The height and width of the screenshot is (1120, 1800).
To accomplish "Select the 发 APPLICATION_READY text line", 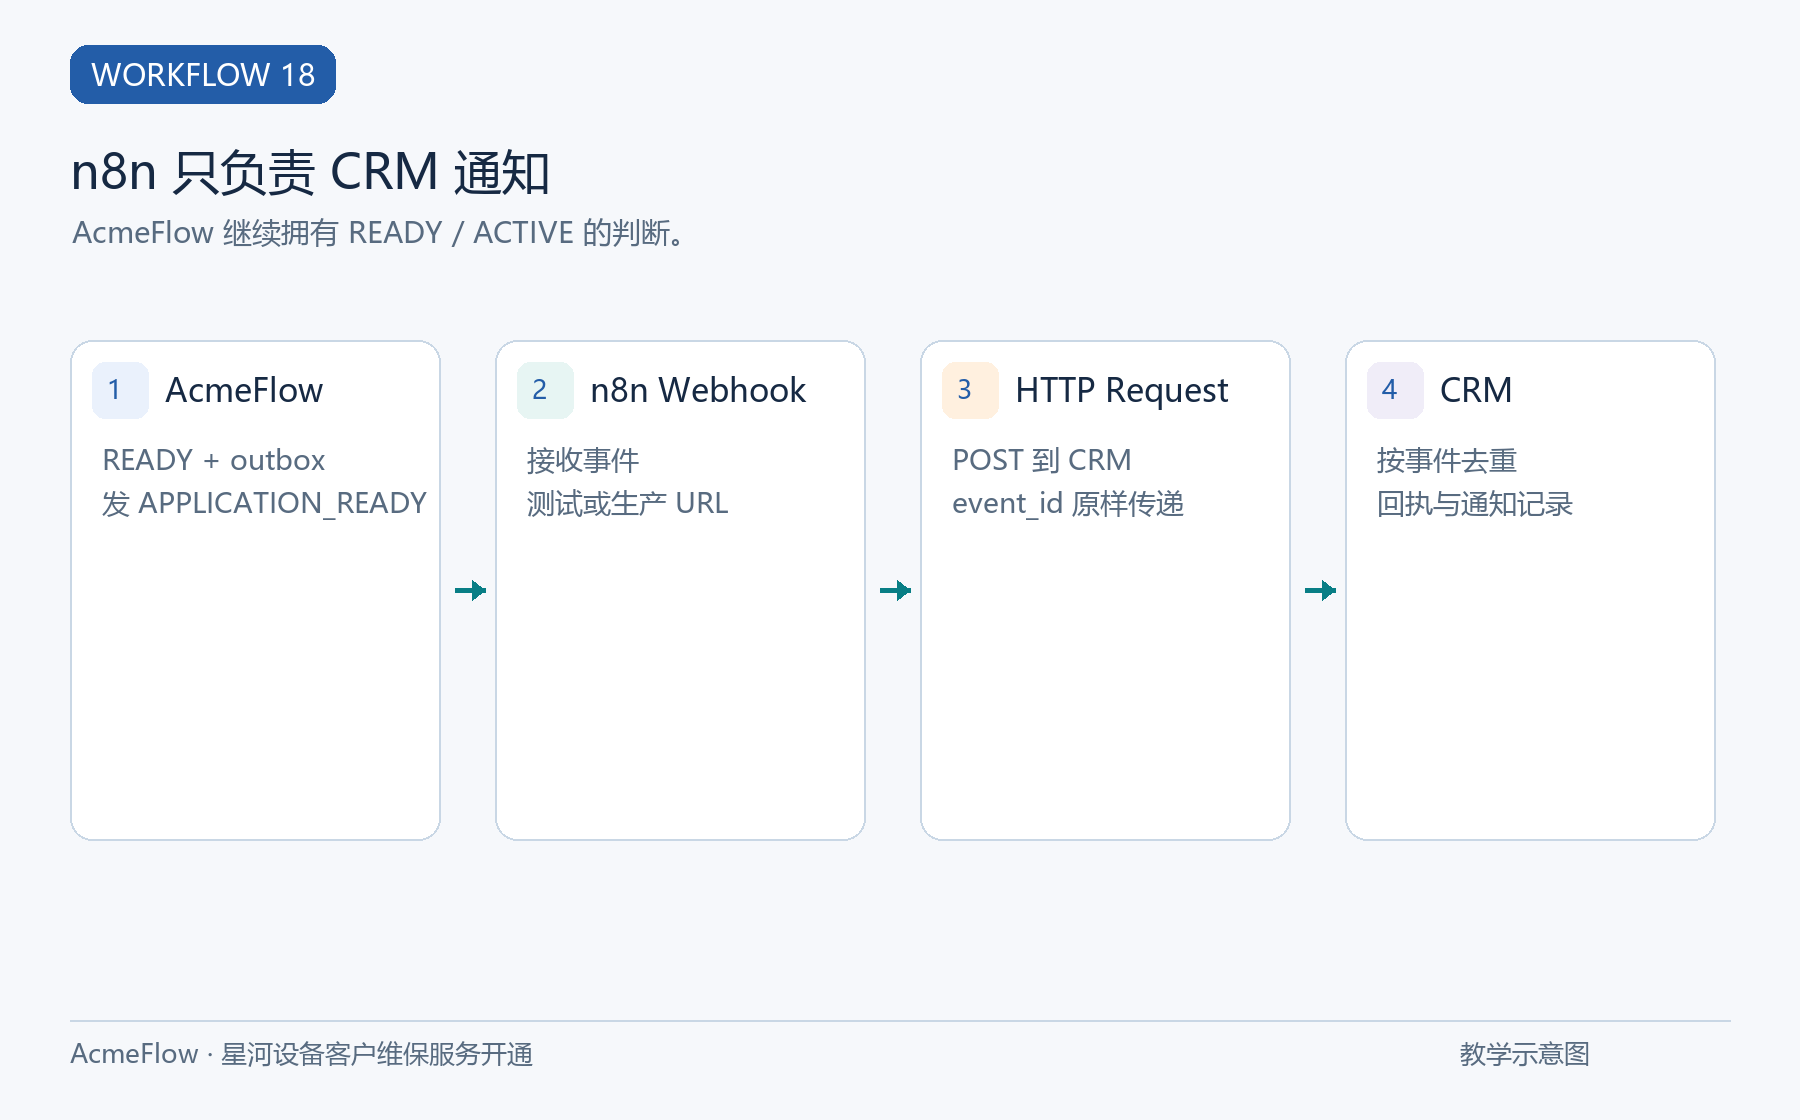I will [x=264, y=503].
